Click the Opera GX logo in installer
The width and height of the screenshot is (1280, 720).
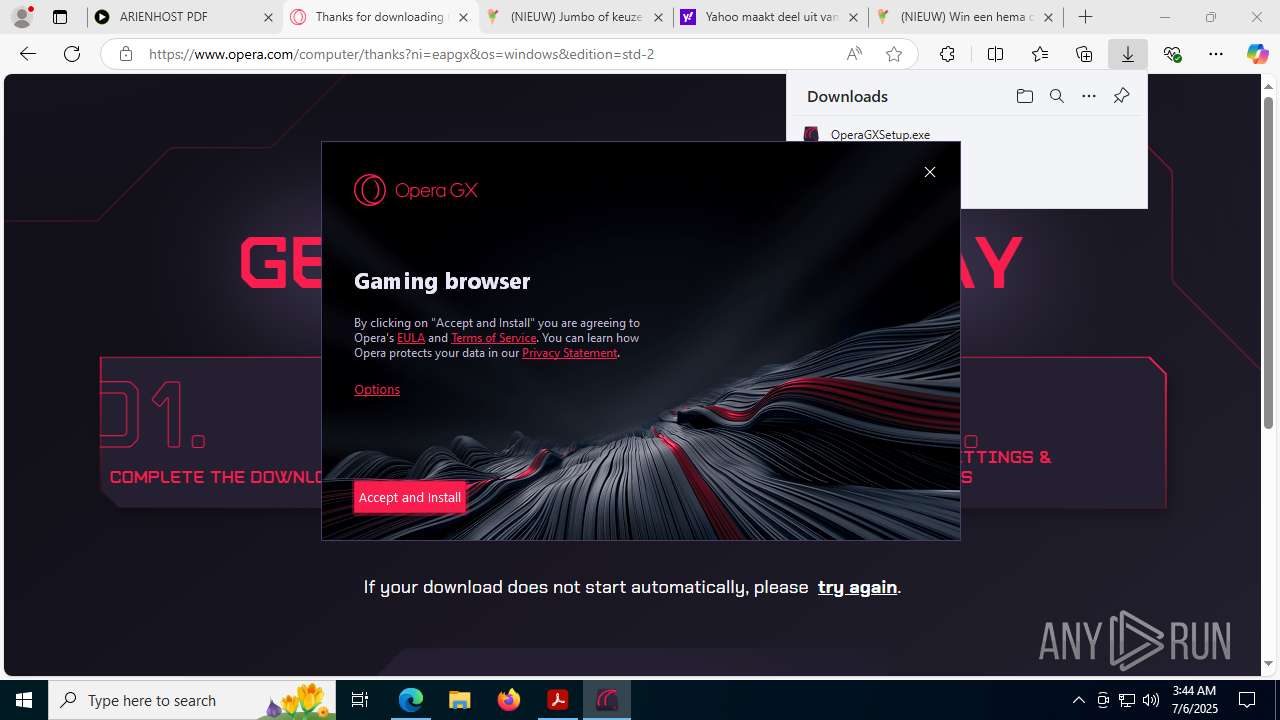[416, 190]
